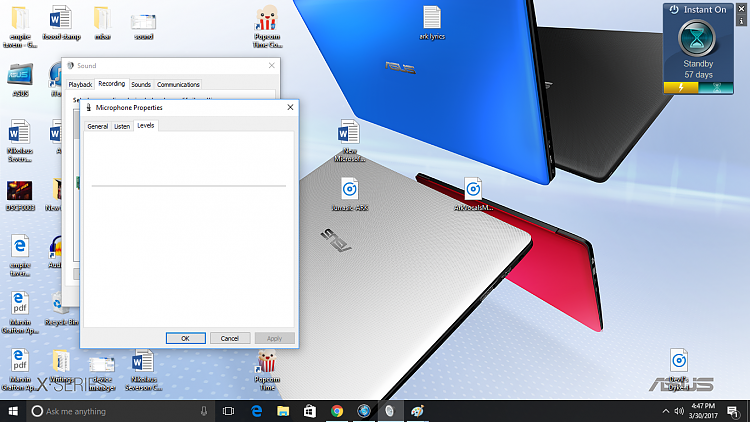Open the Playback tab in Sound

[80, 84]
